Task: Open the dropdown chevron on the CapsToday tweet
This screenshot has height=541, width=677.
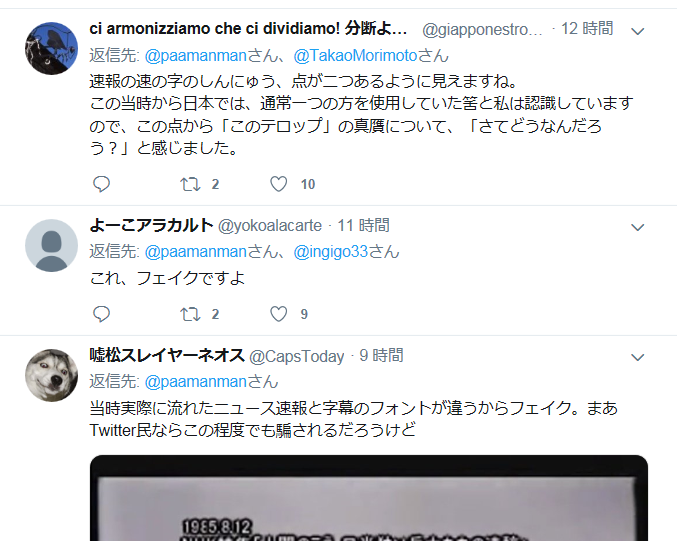Action: pos(637,357)
